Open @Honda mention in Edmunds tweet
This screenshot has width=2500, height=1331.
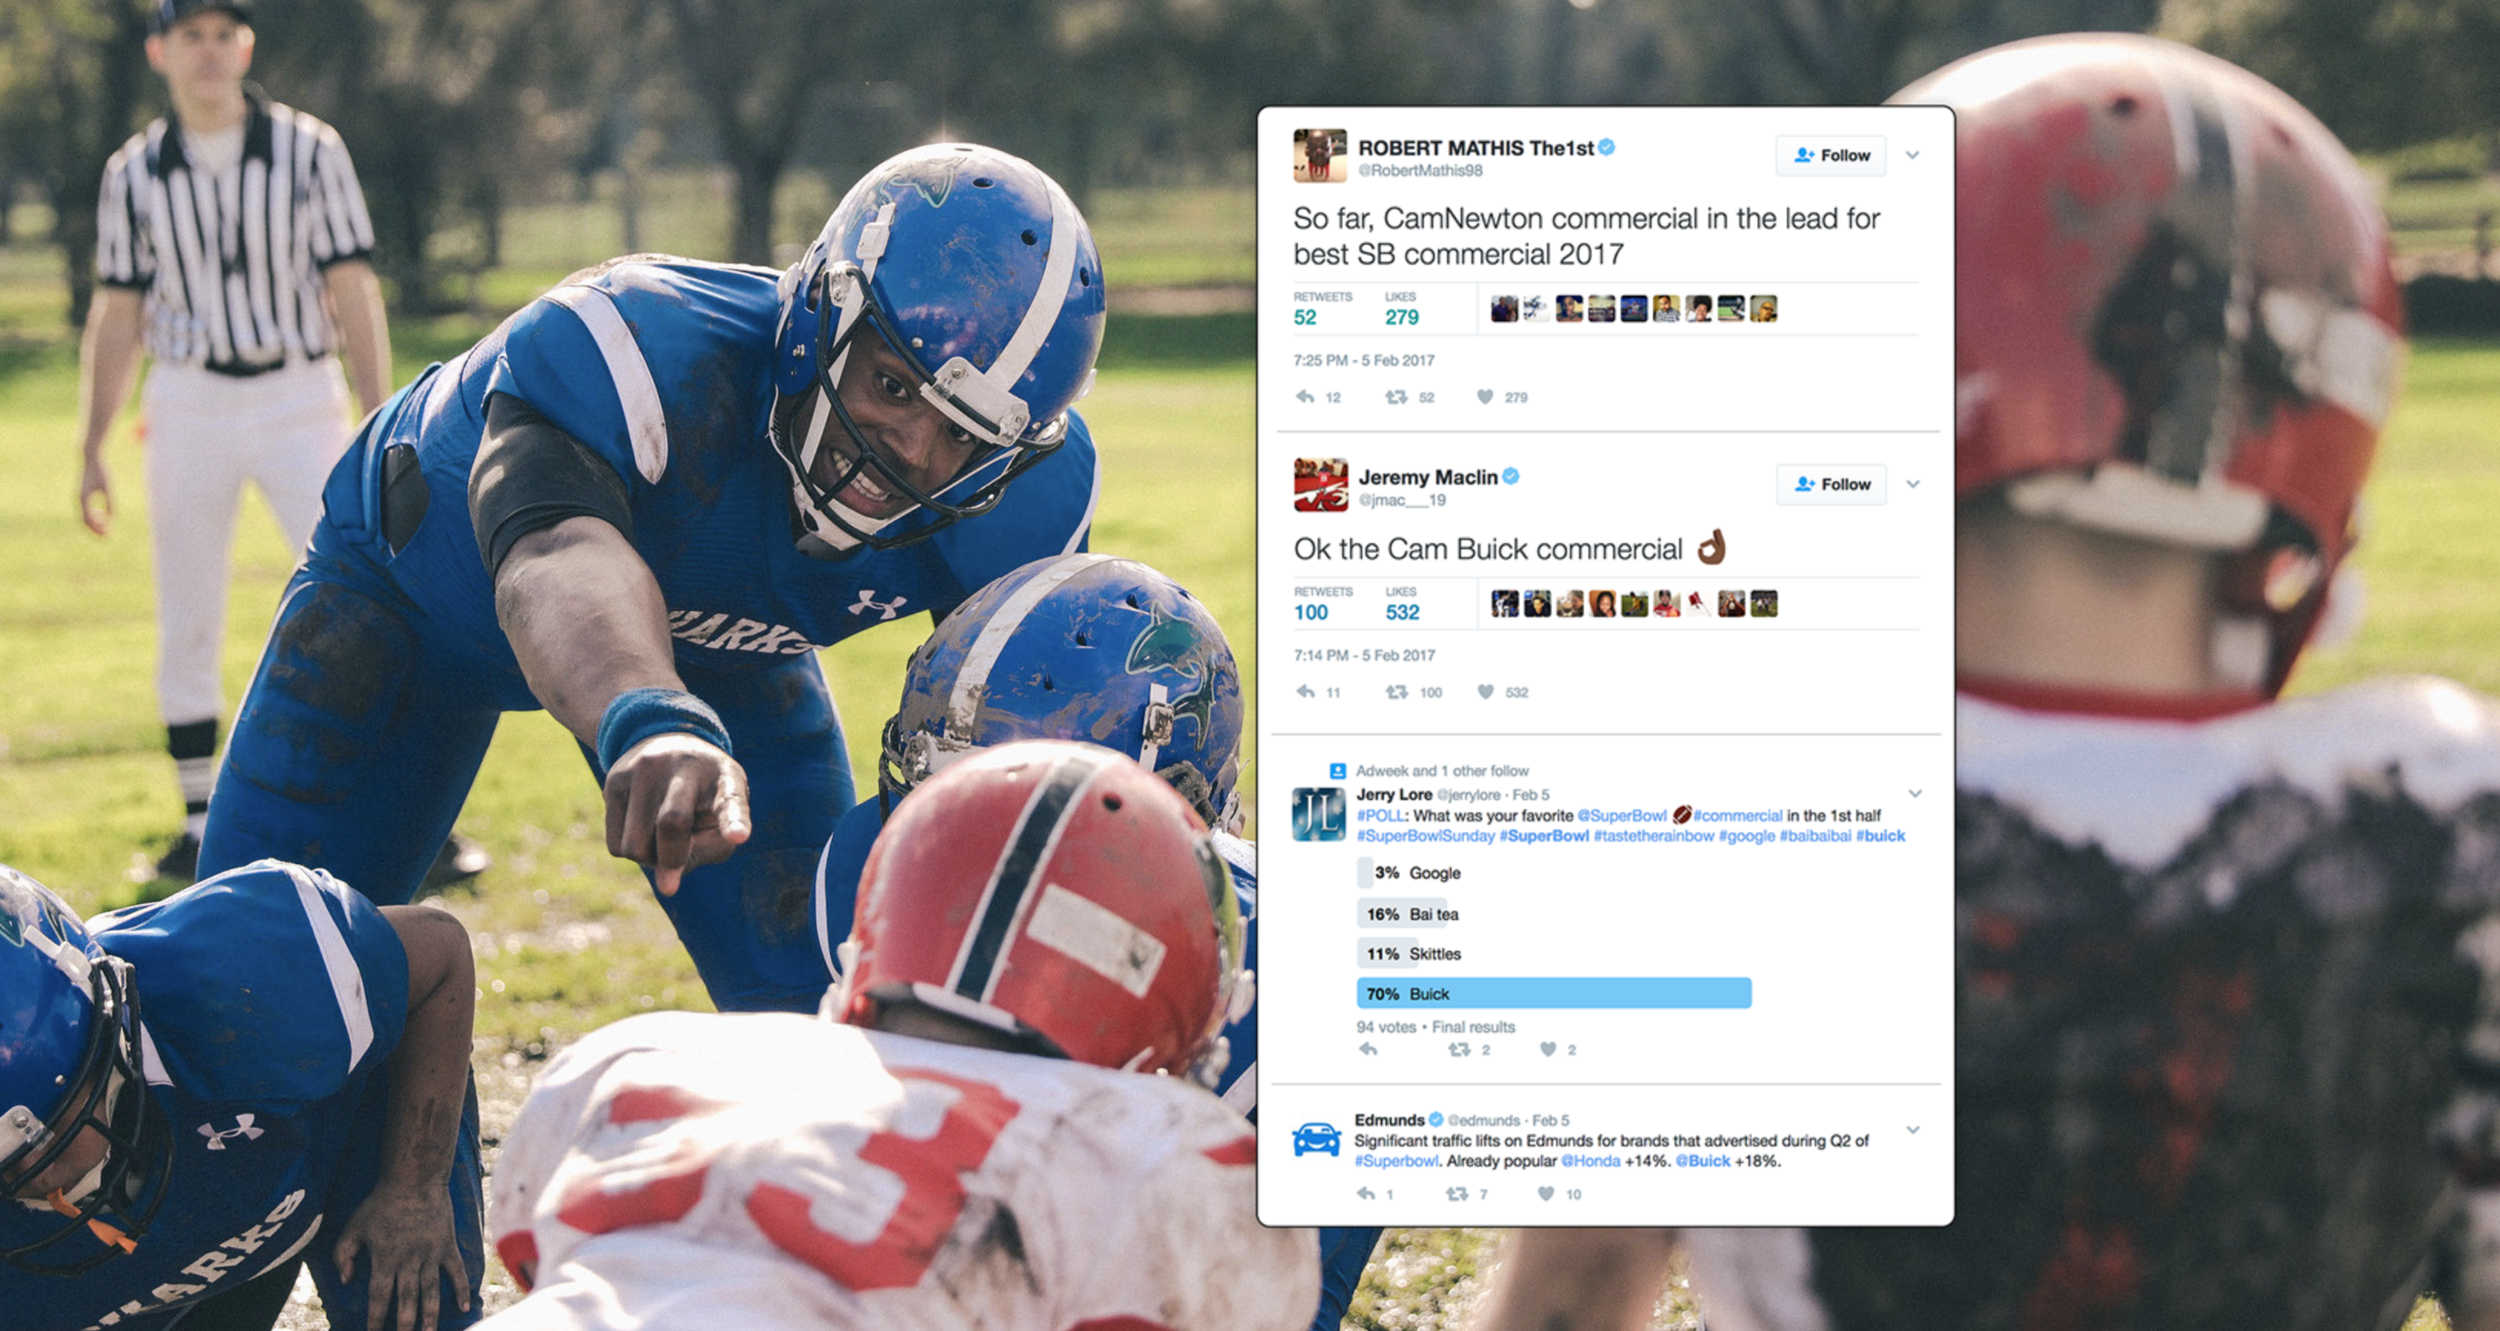pos(1590,1161)
